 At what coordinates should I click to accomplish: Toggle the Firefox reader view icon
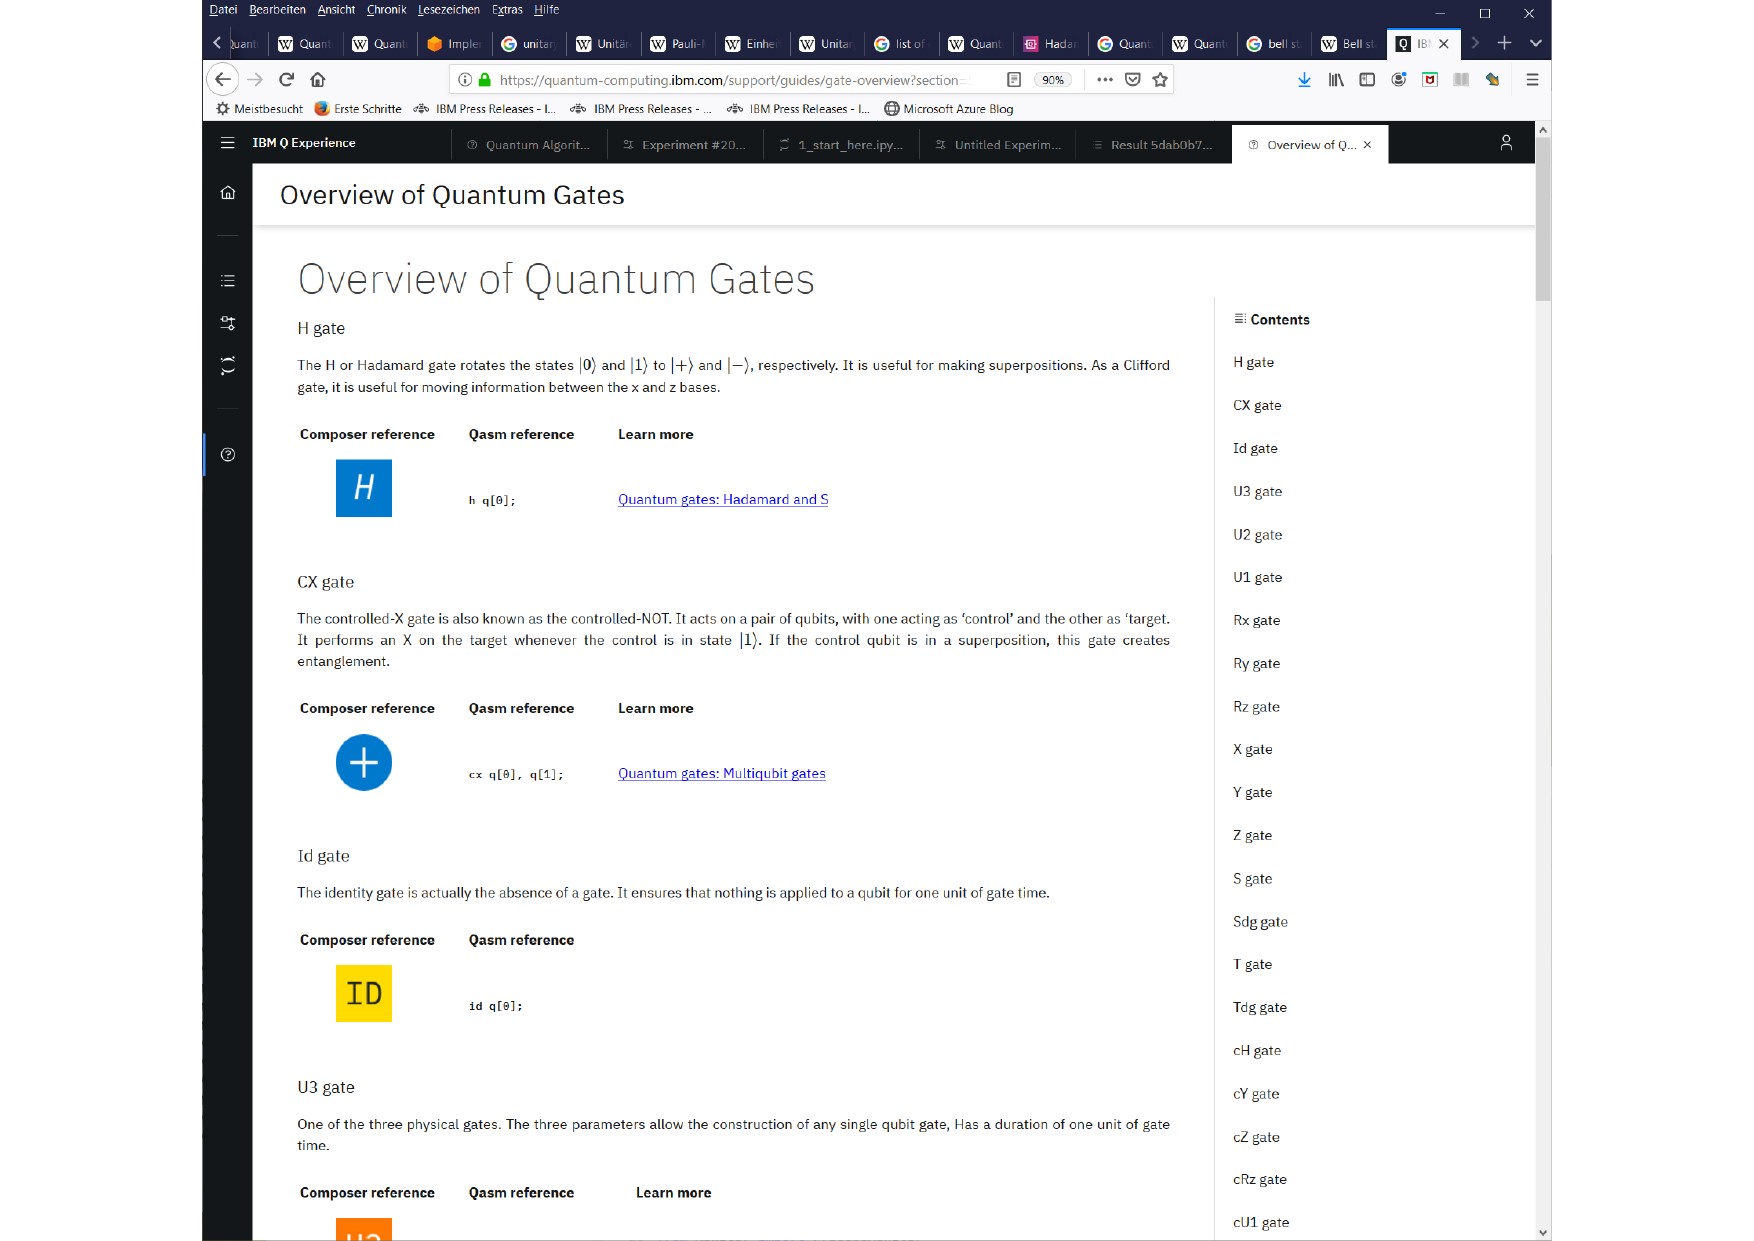pos(1014,80)
